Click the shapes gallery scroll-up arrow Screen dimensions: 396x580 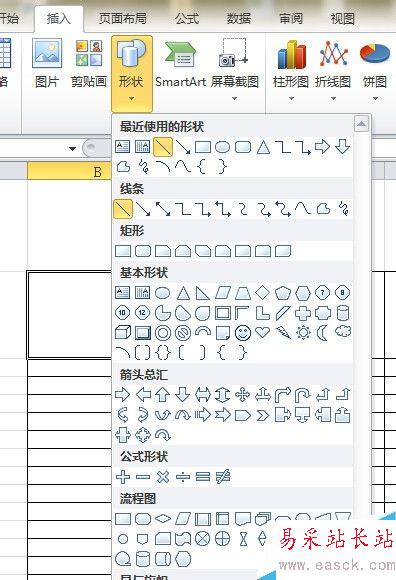(361, 124)
